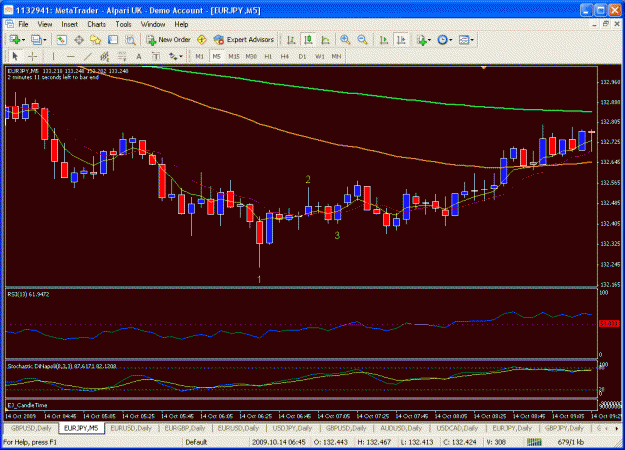Viewport: 625px width, 450px height.
Task: Switch timeframe to M1
Action: 199,56
